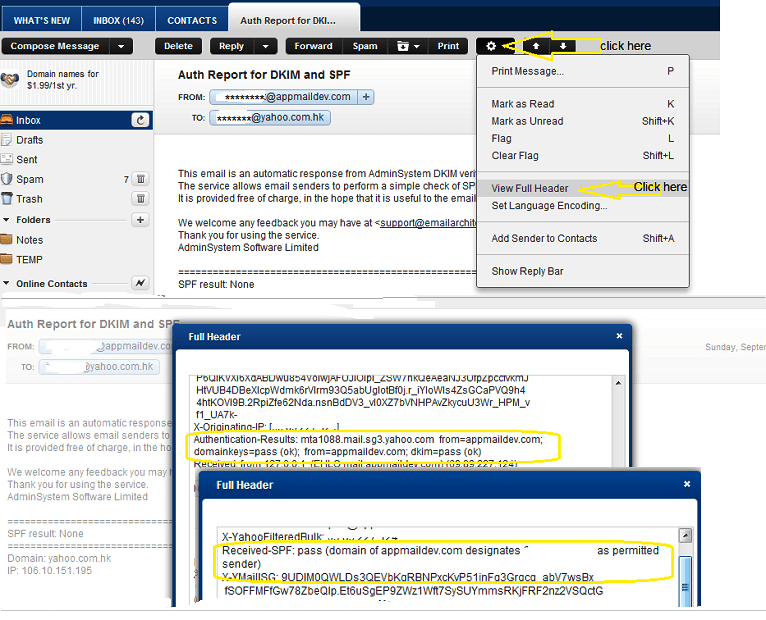This screenshot has height=620, width=766.
Task: Click the handshake ad icon
Action: 10,79
